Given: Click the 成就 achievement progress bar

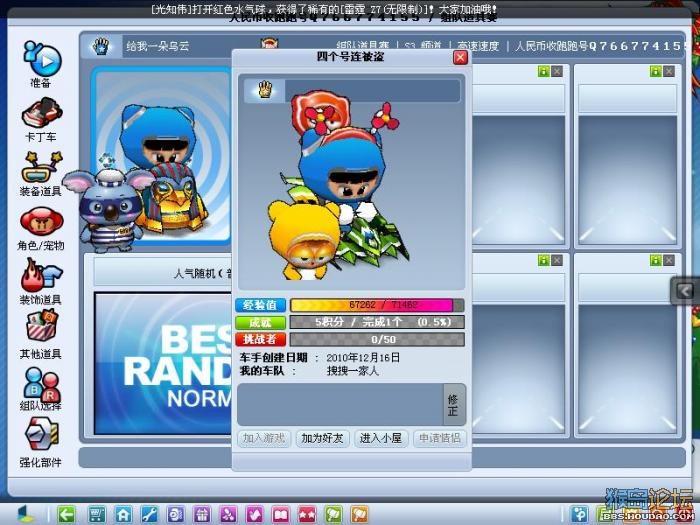Looking at the screenshot, I should (377, 322).
